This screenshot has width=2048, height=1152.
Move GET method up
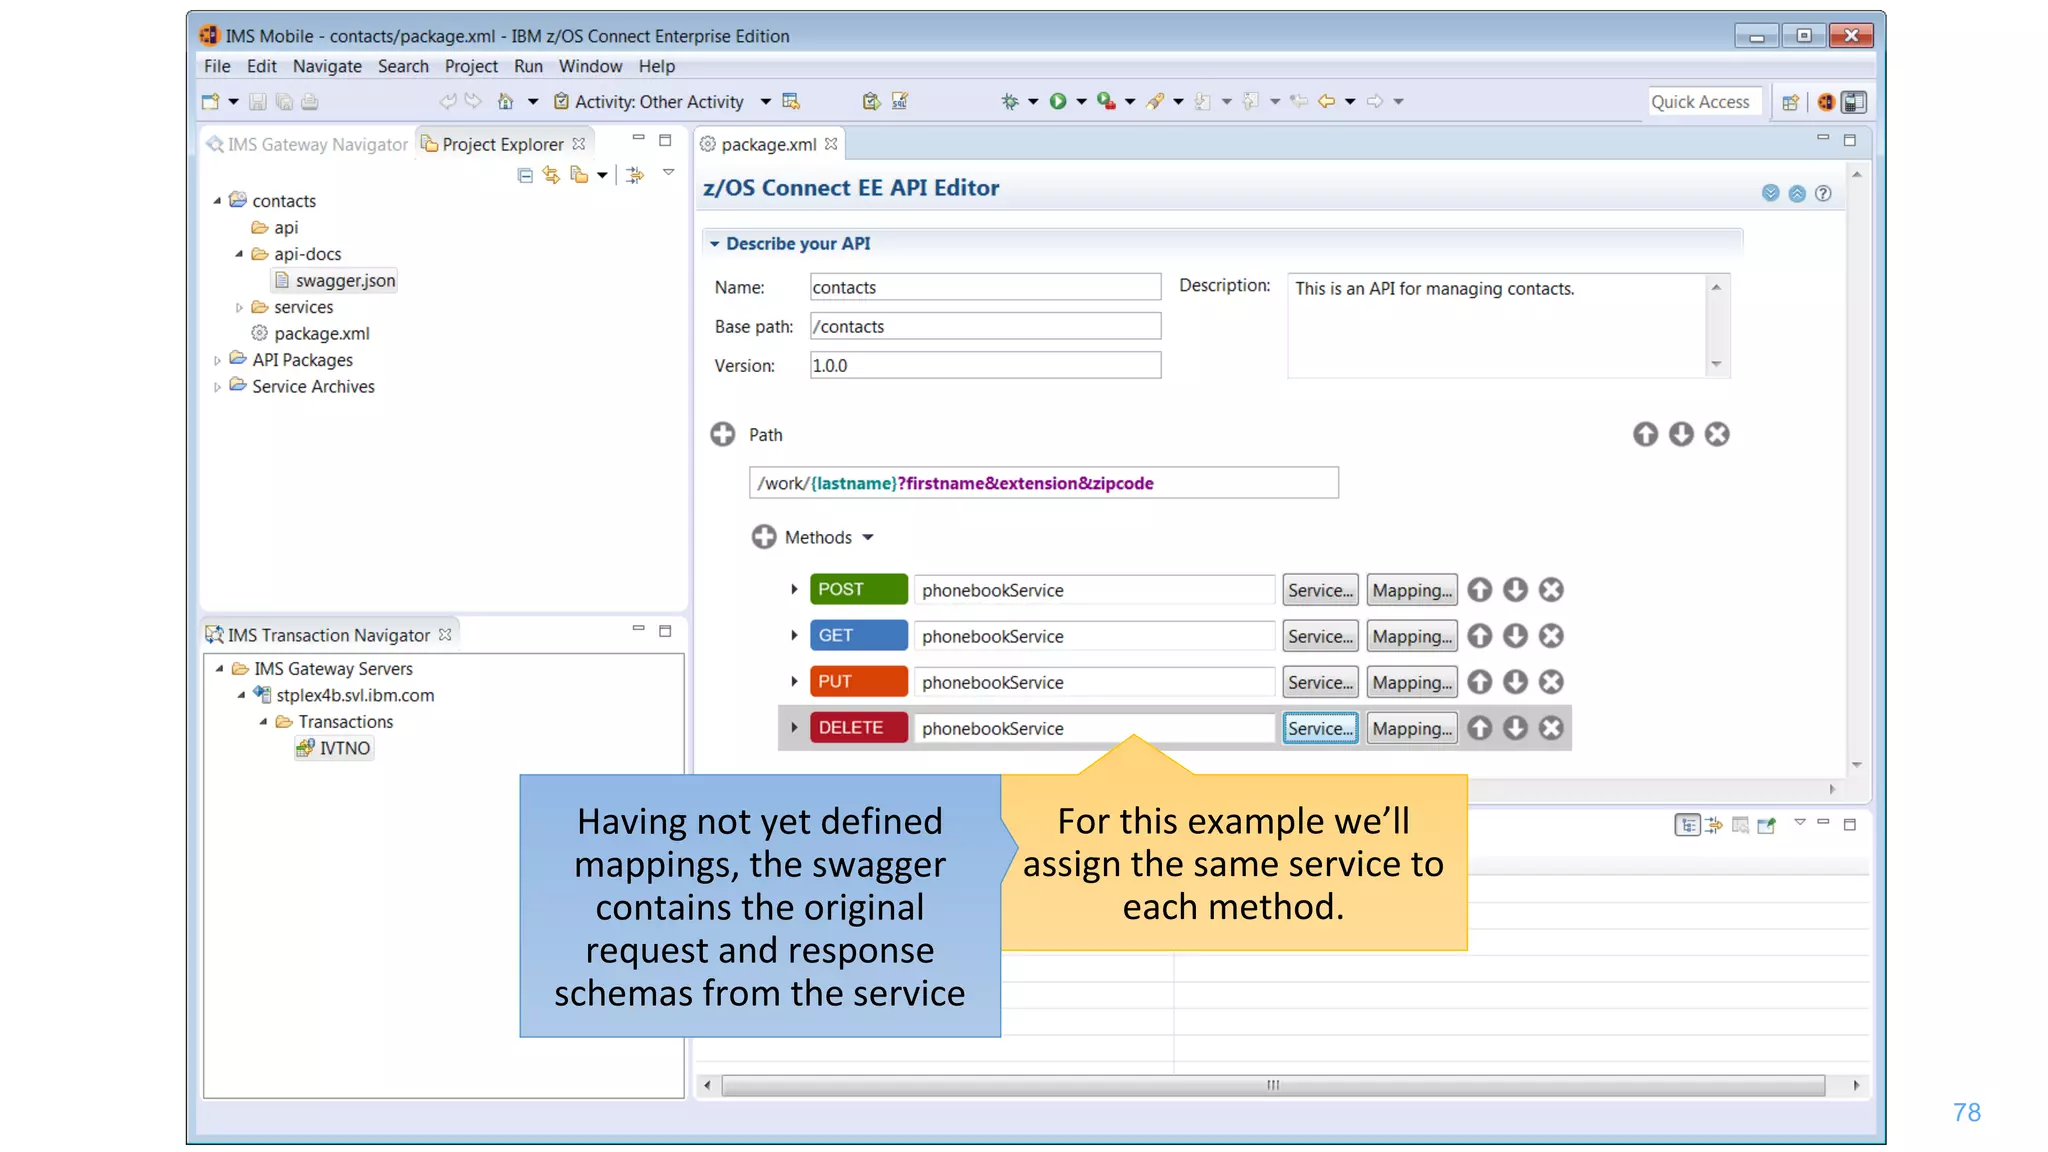coord(1479,636)
